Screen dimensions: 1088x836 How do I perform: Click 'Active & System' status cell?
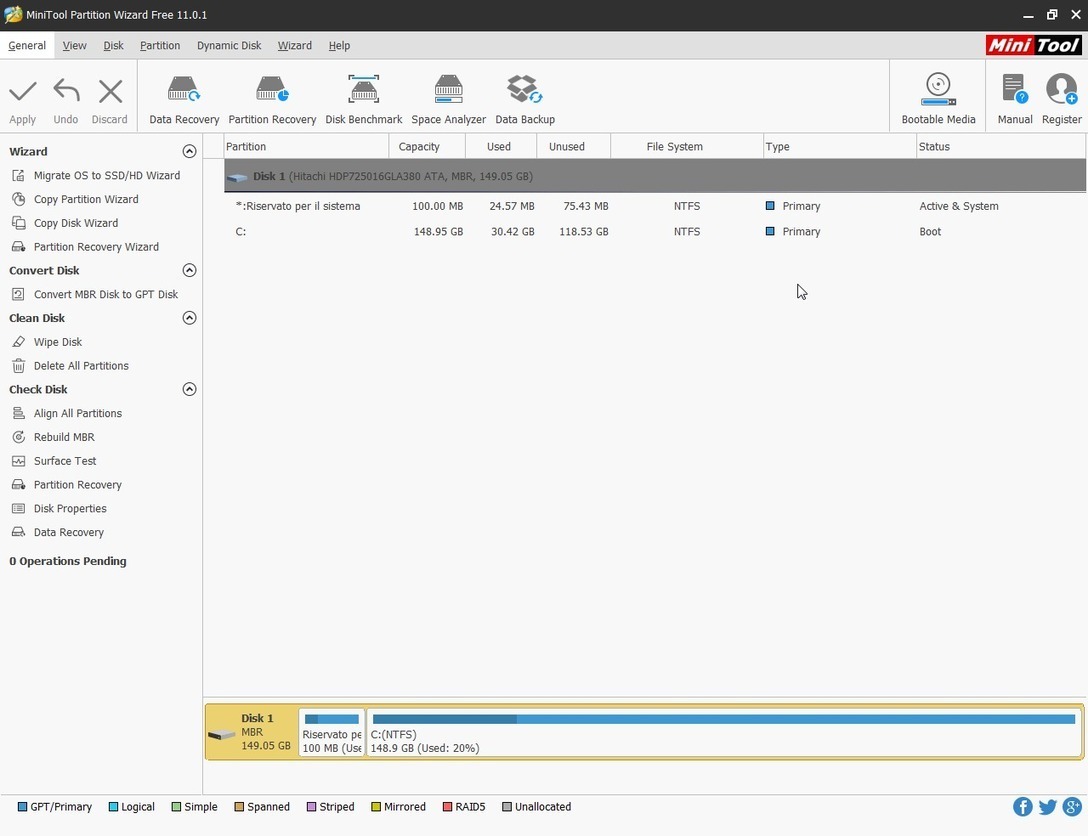(959, 206)
